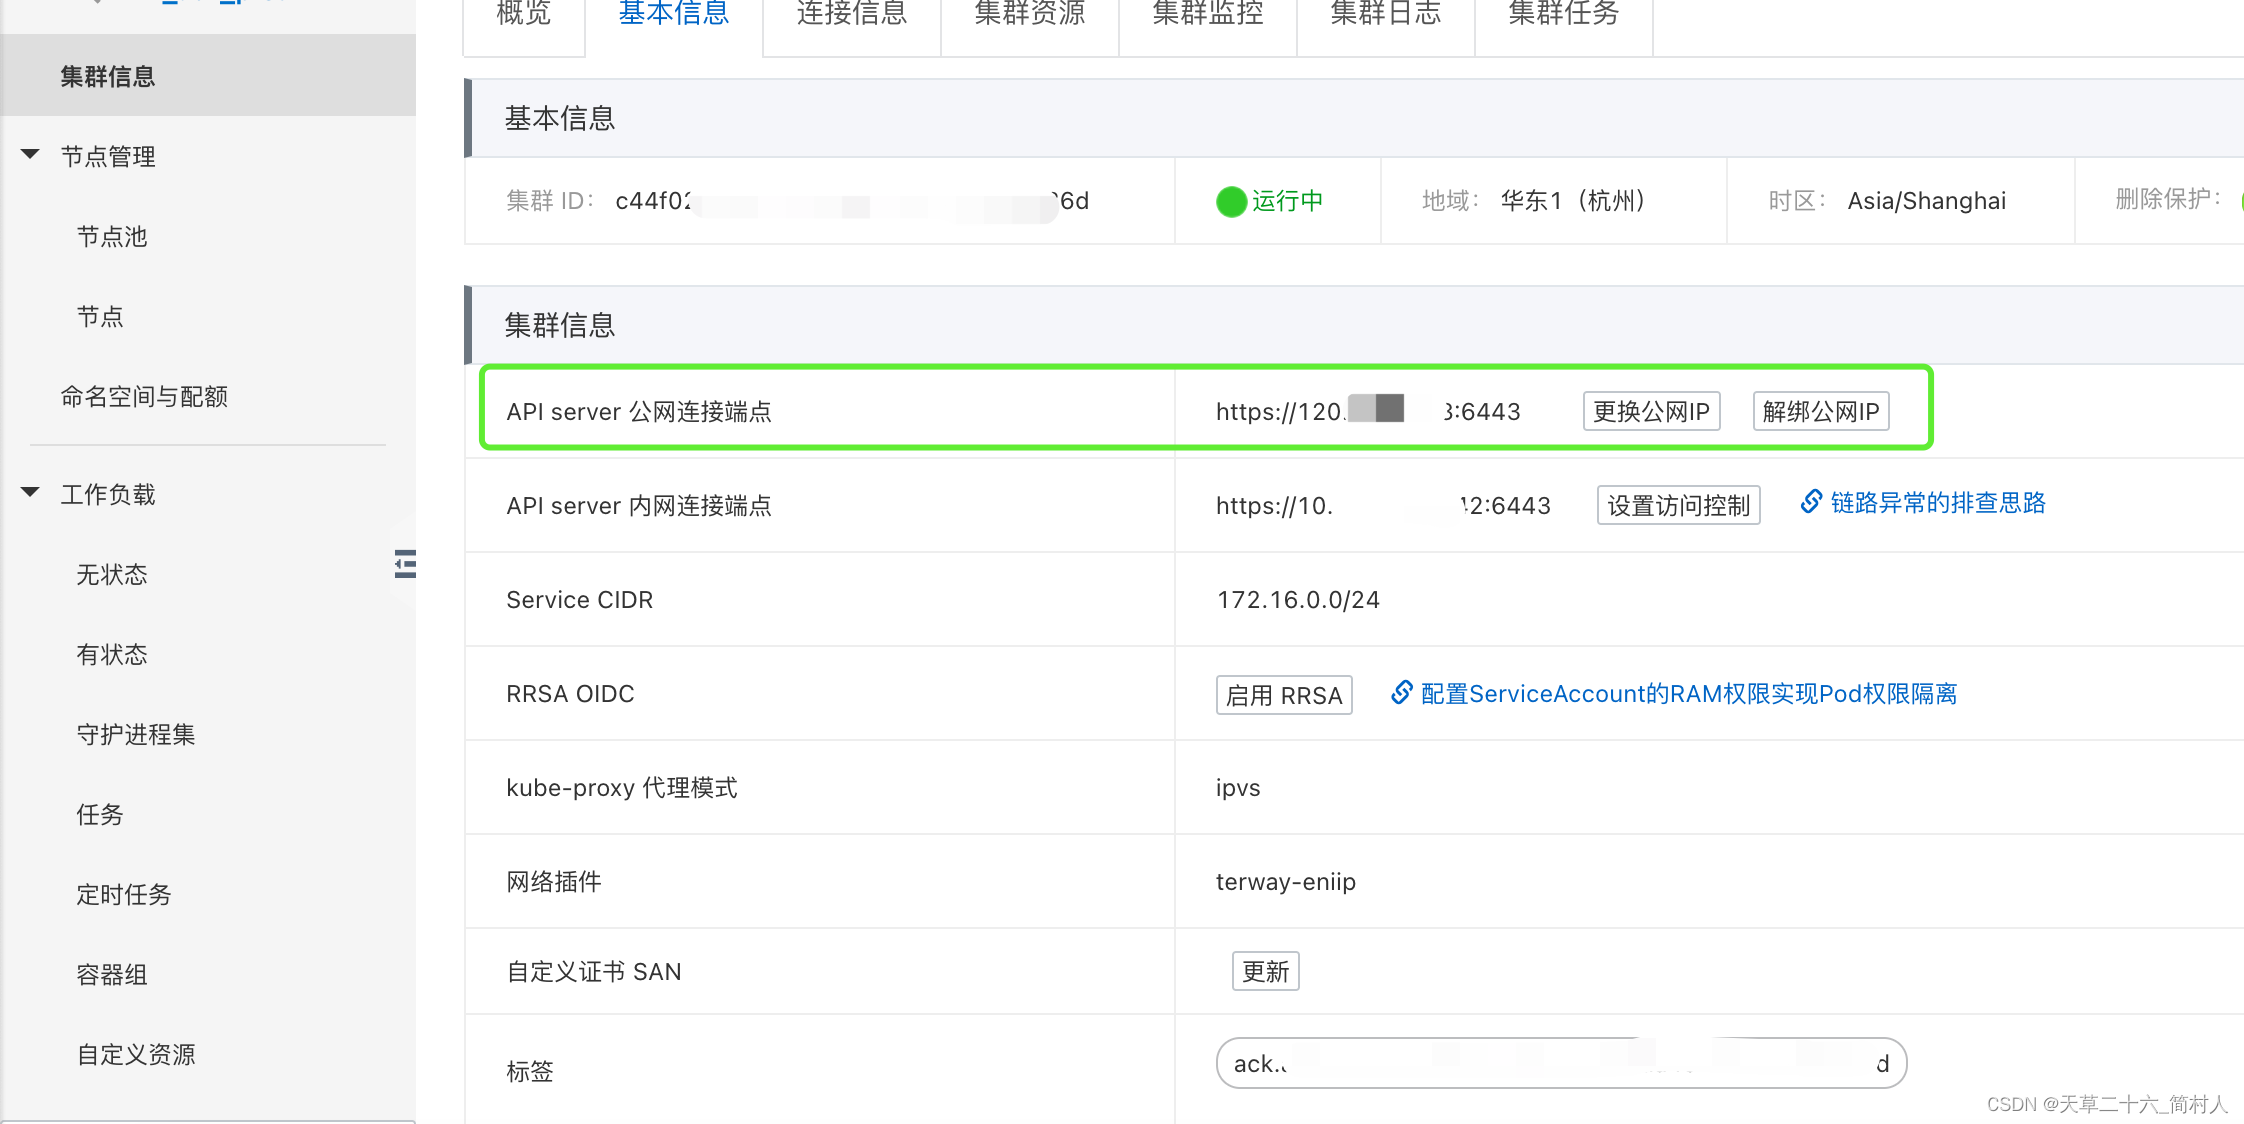Click the 工作负载 section label
The image size is (2244, 1124).
[x=108, y=495]
